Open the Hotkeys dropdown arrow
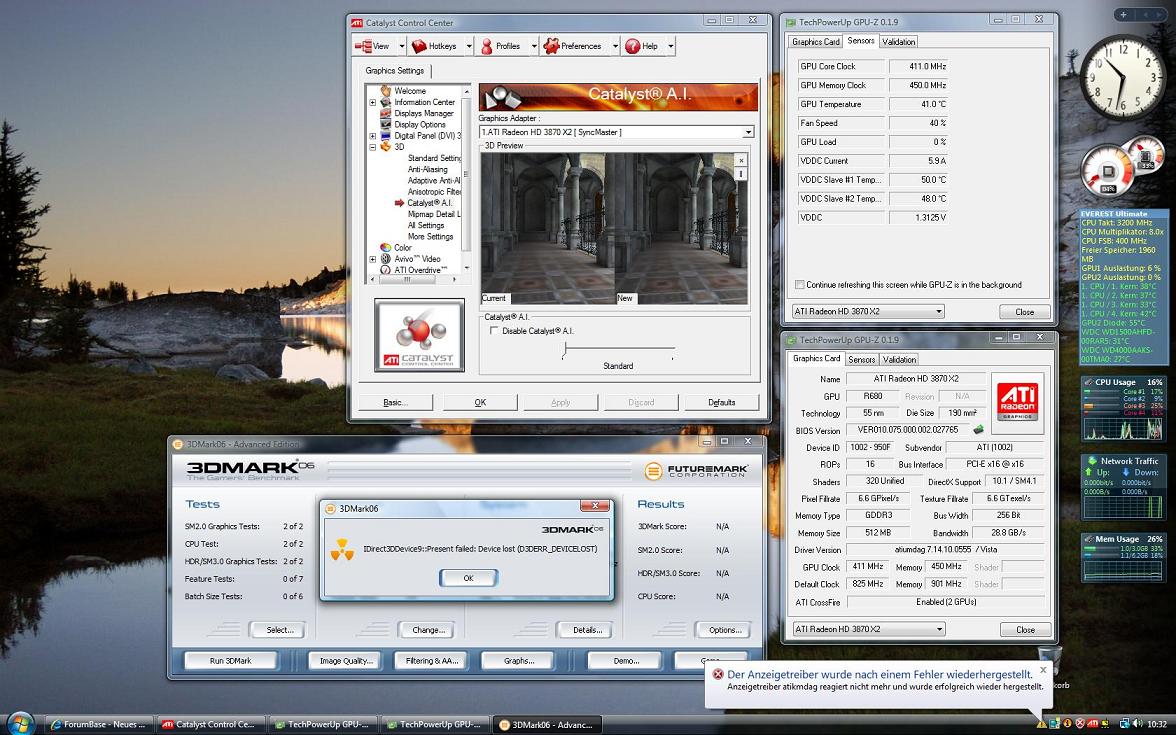Viewport: 1176px width, 735px height. pyautogui.click(x=469, y=46)
